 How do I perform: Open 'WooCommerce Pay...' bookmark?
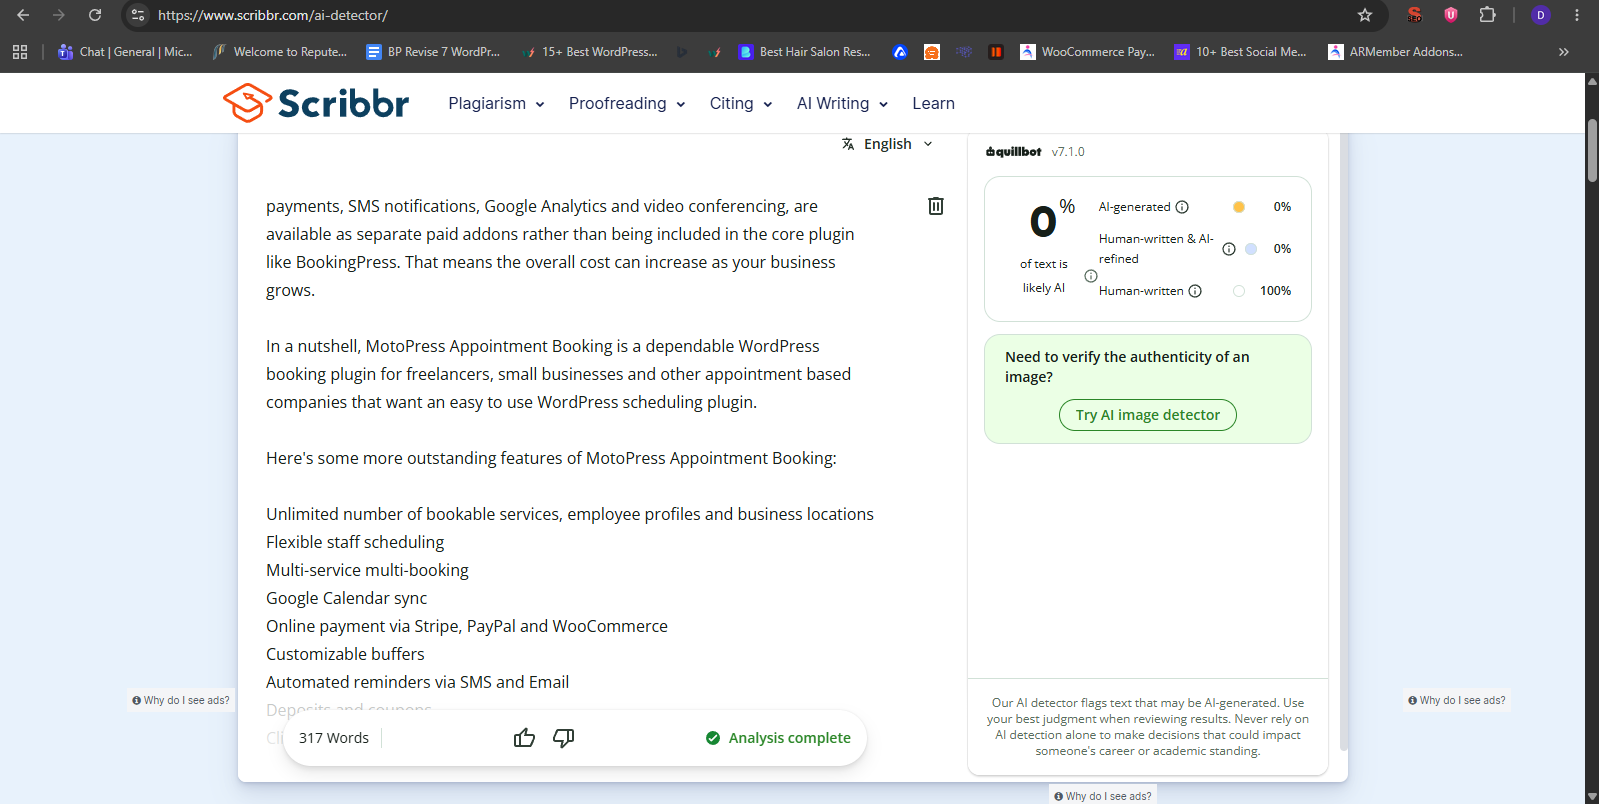(1087, 52)
